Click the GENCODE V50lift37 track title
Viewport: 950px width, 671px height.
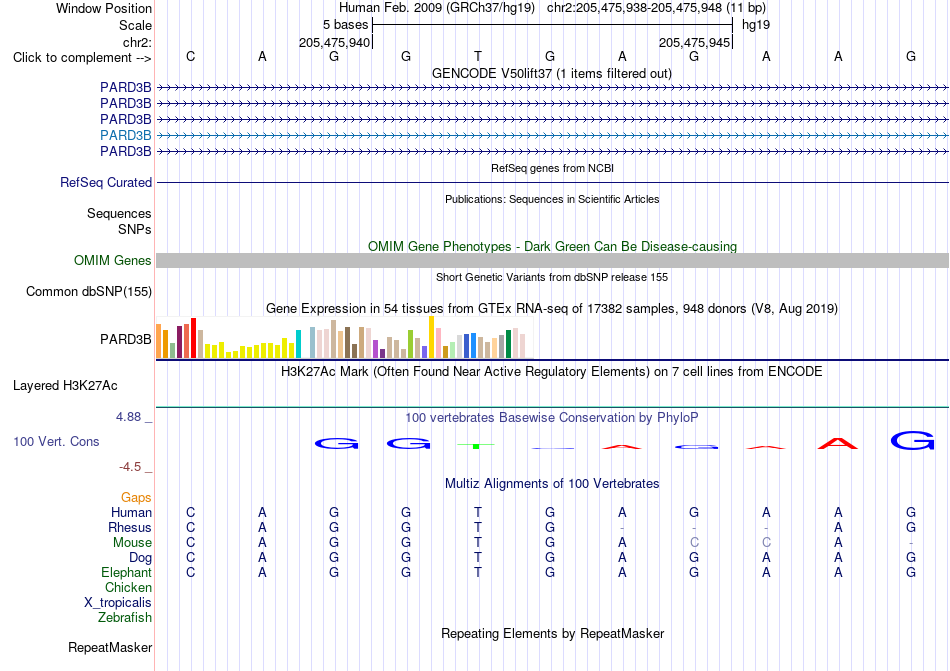[x=552, y=73]
